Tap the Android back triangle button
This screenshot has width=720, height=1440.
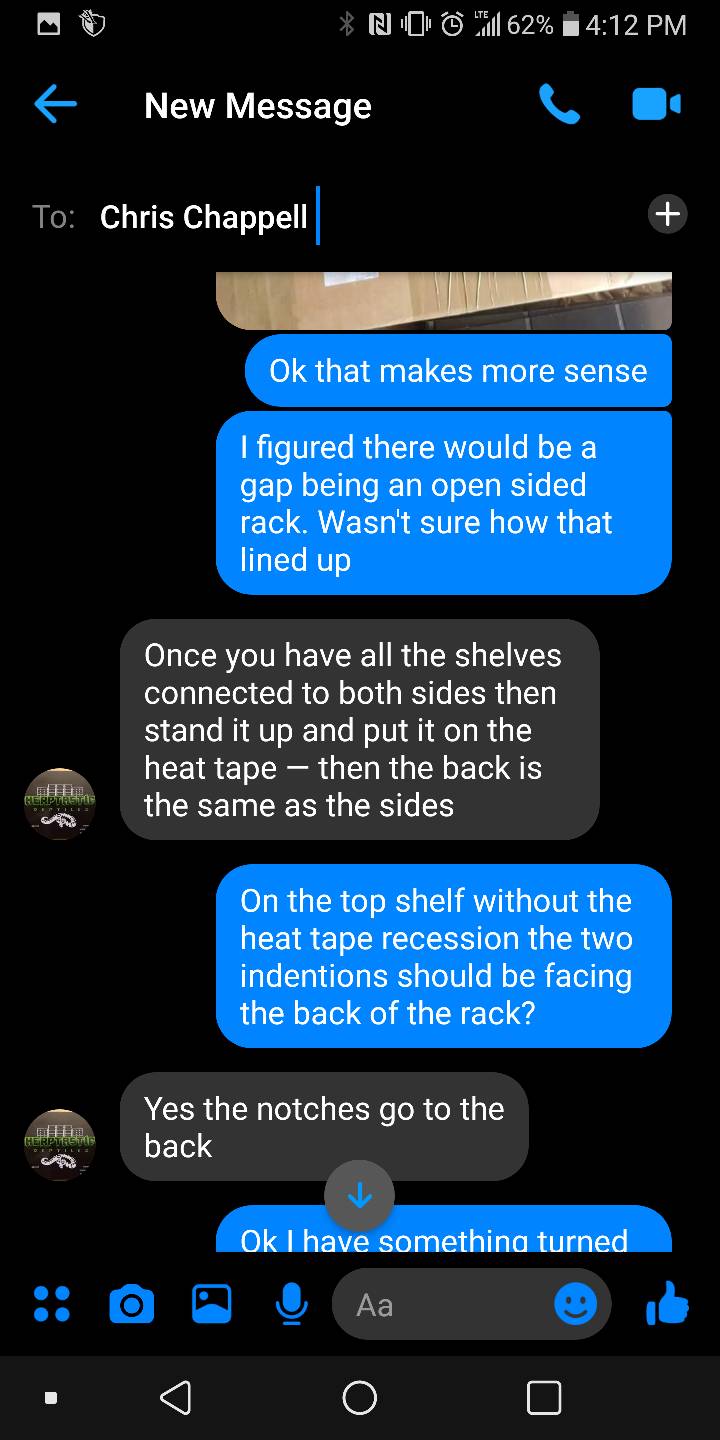click(x=176, y=1397)
